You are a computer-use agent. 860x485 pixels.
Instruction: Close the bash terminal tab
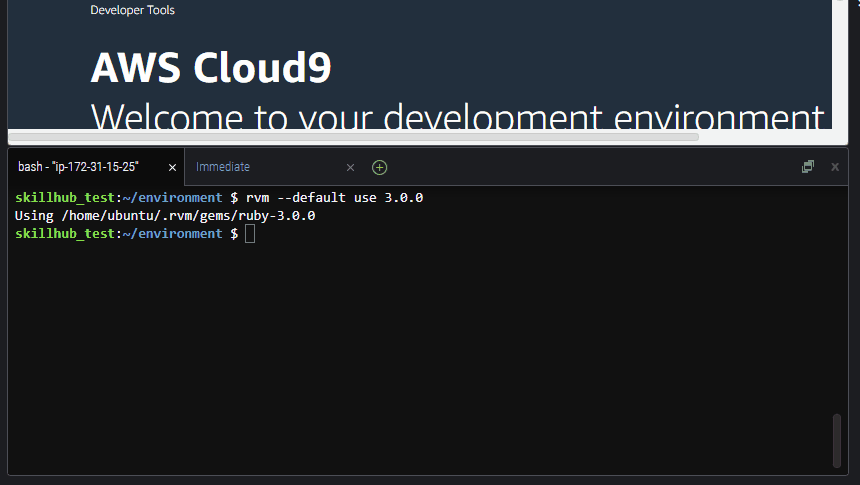coord(172,167)
